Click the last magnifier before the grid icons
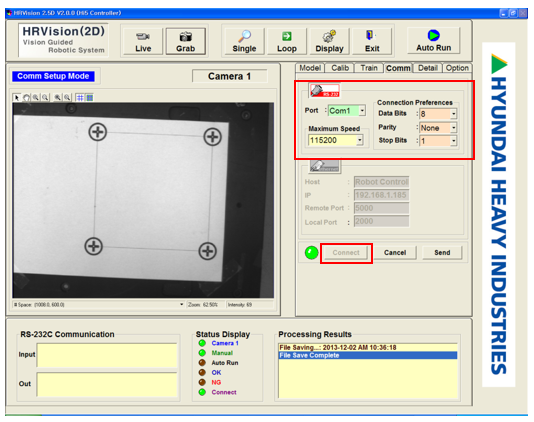The height and width of the screenshot is (422, 534). pyautogui.click(x=67, y=98)
